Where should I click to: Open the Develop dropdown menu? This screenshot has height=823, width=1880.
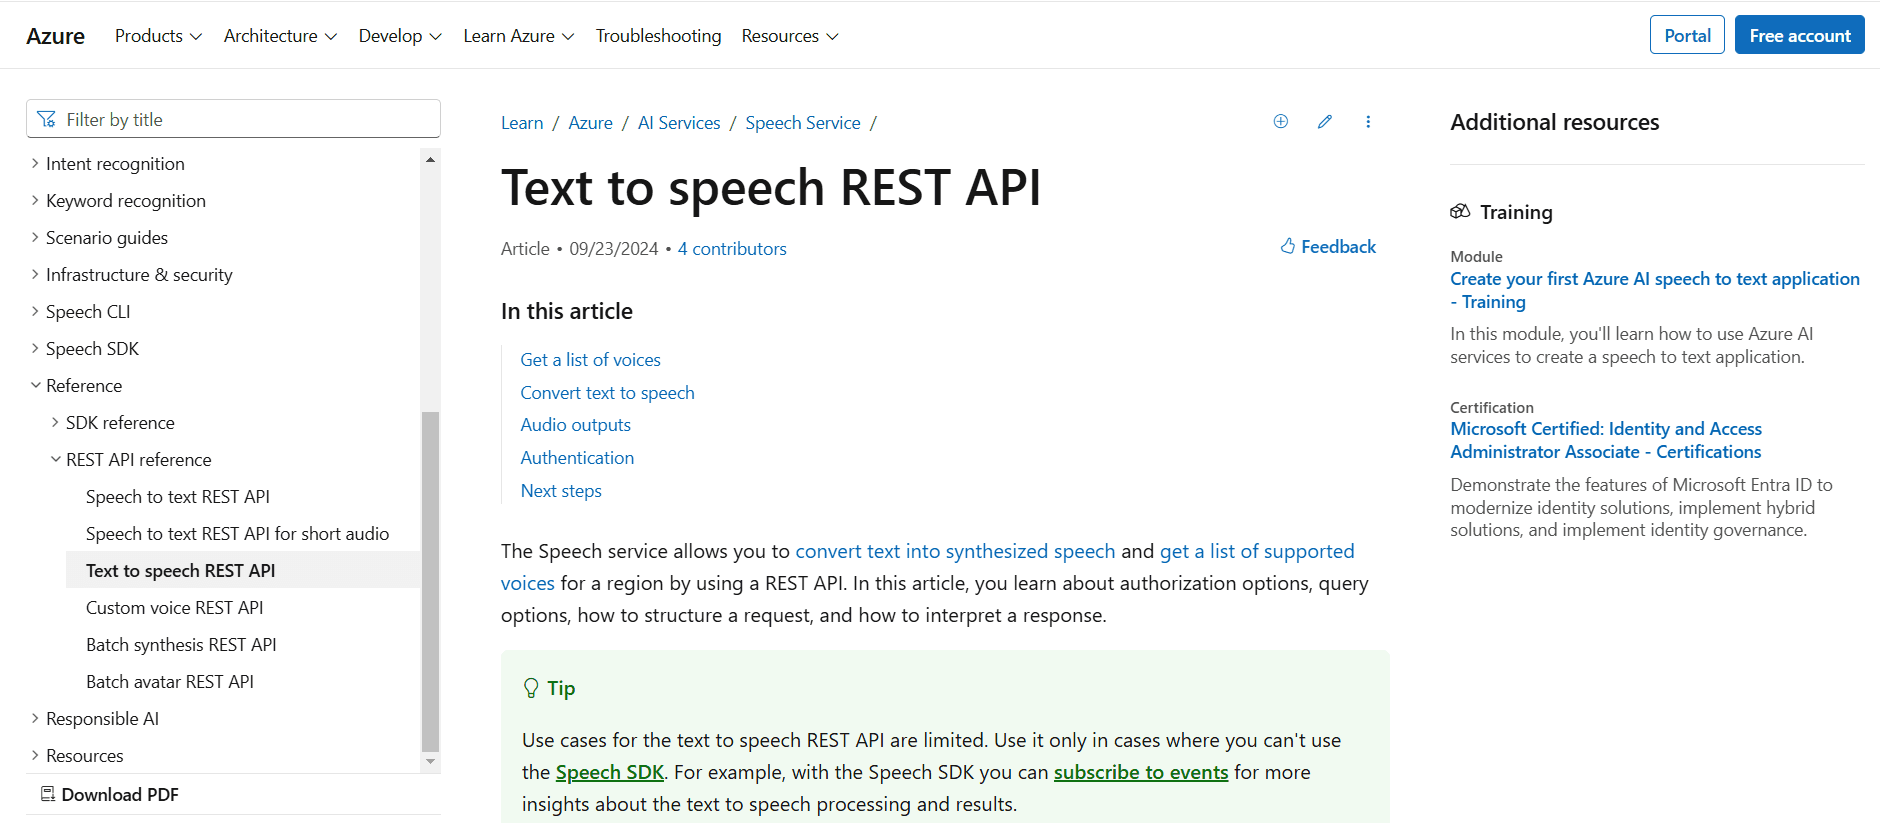pos(400,36)
